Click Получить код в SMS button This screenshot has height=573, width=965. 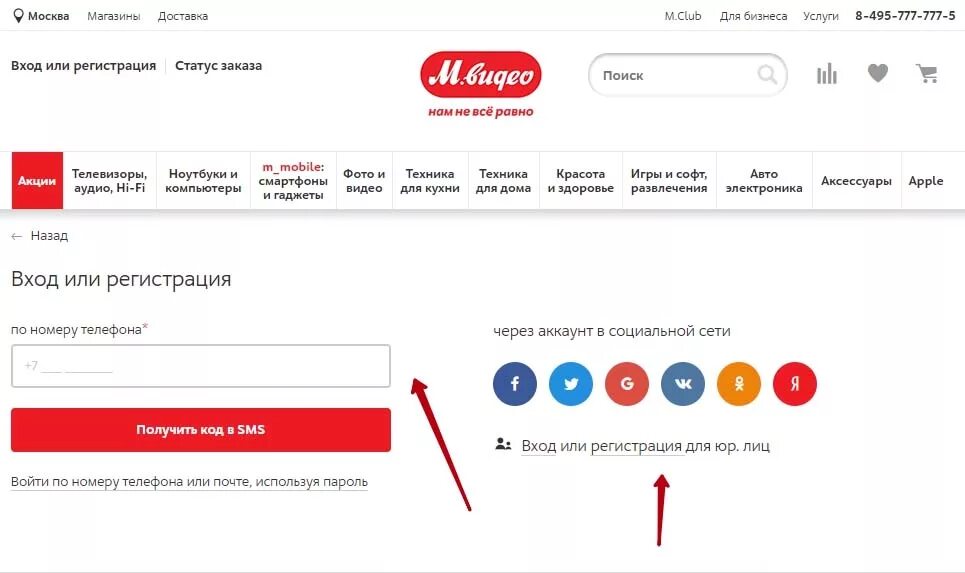pyautogui.click(x=201, y=430)
